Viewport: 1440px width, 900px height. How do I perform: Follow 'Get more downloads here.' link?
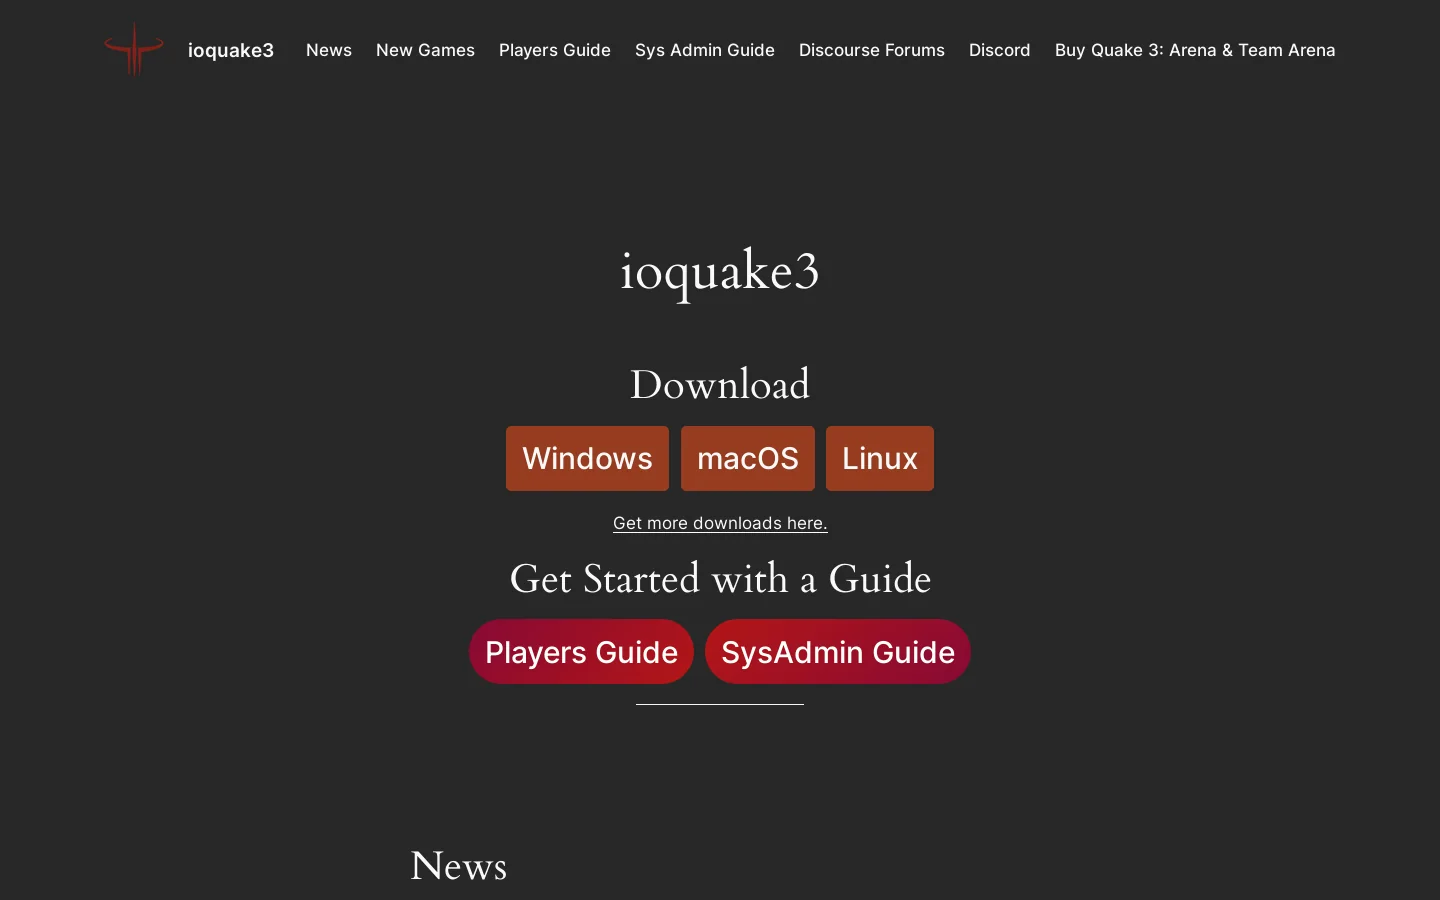[x=720, y=523]
